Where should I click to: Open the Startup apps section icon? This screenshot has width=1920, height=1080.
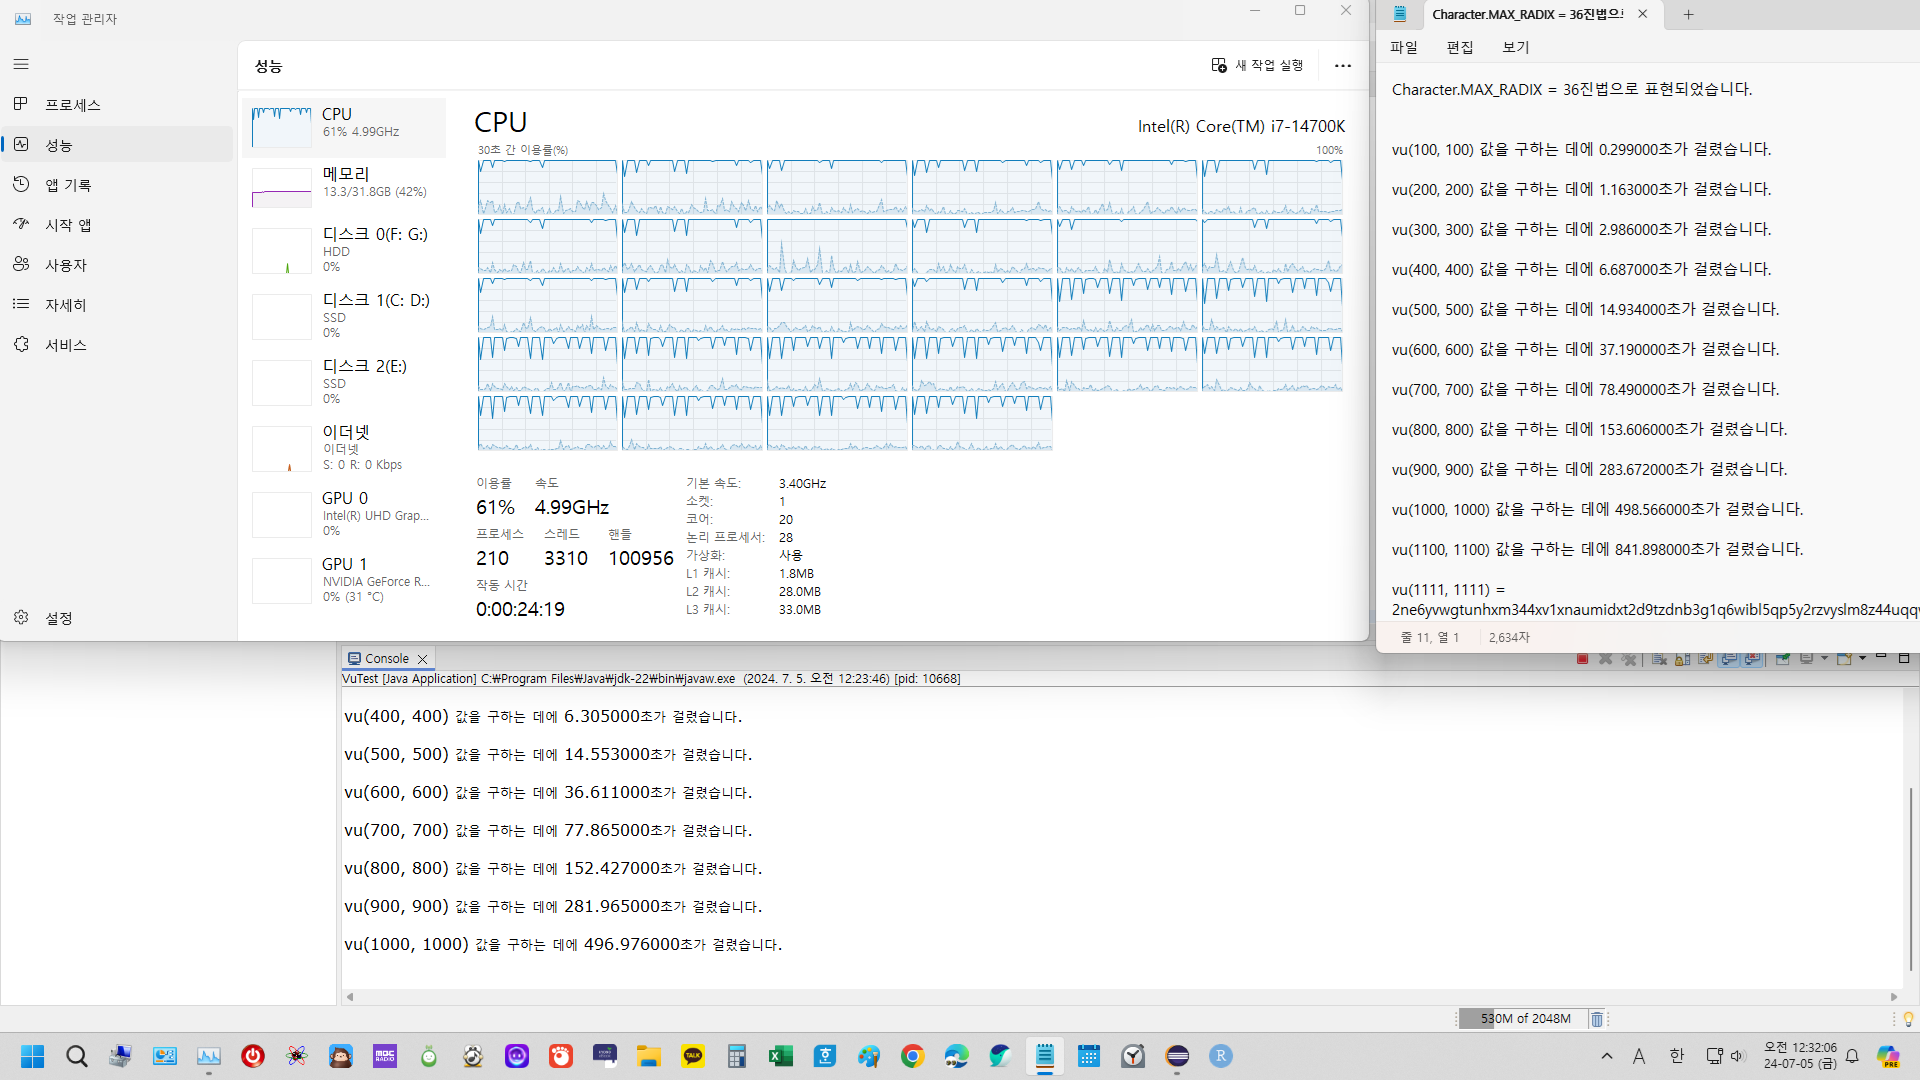21,224
